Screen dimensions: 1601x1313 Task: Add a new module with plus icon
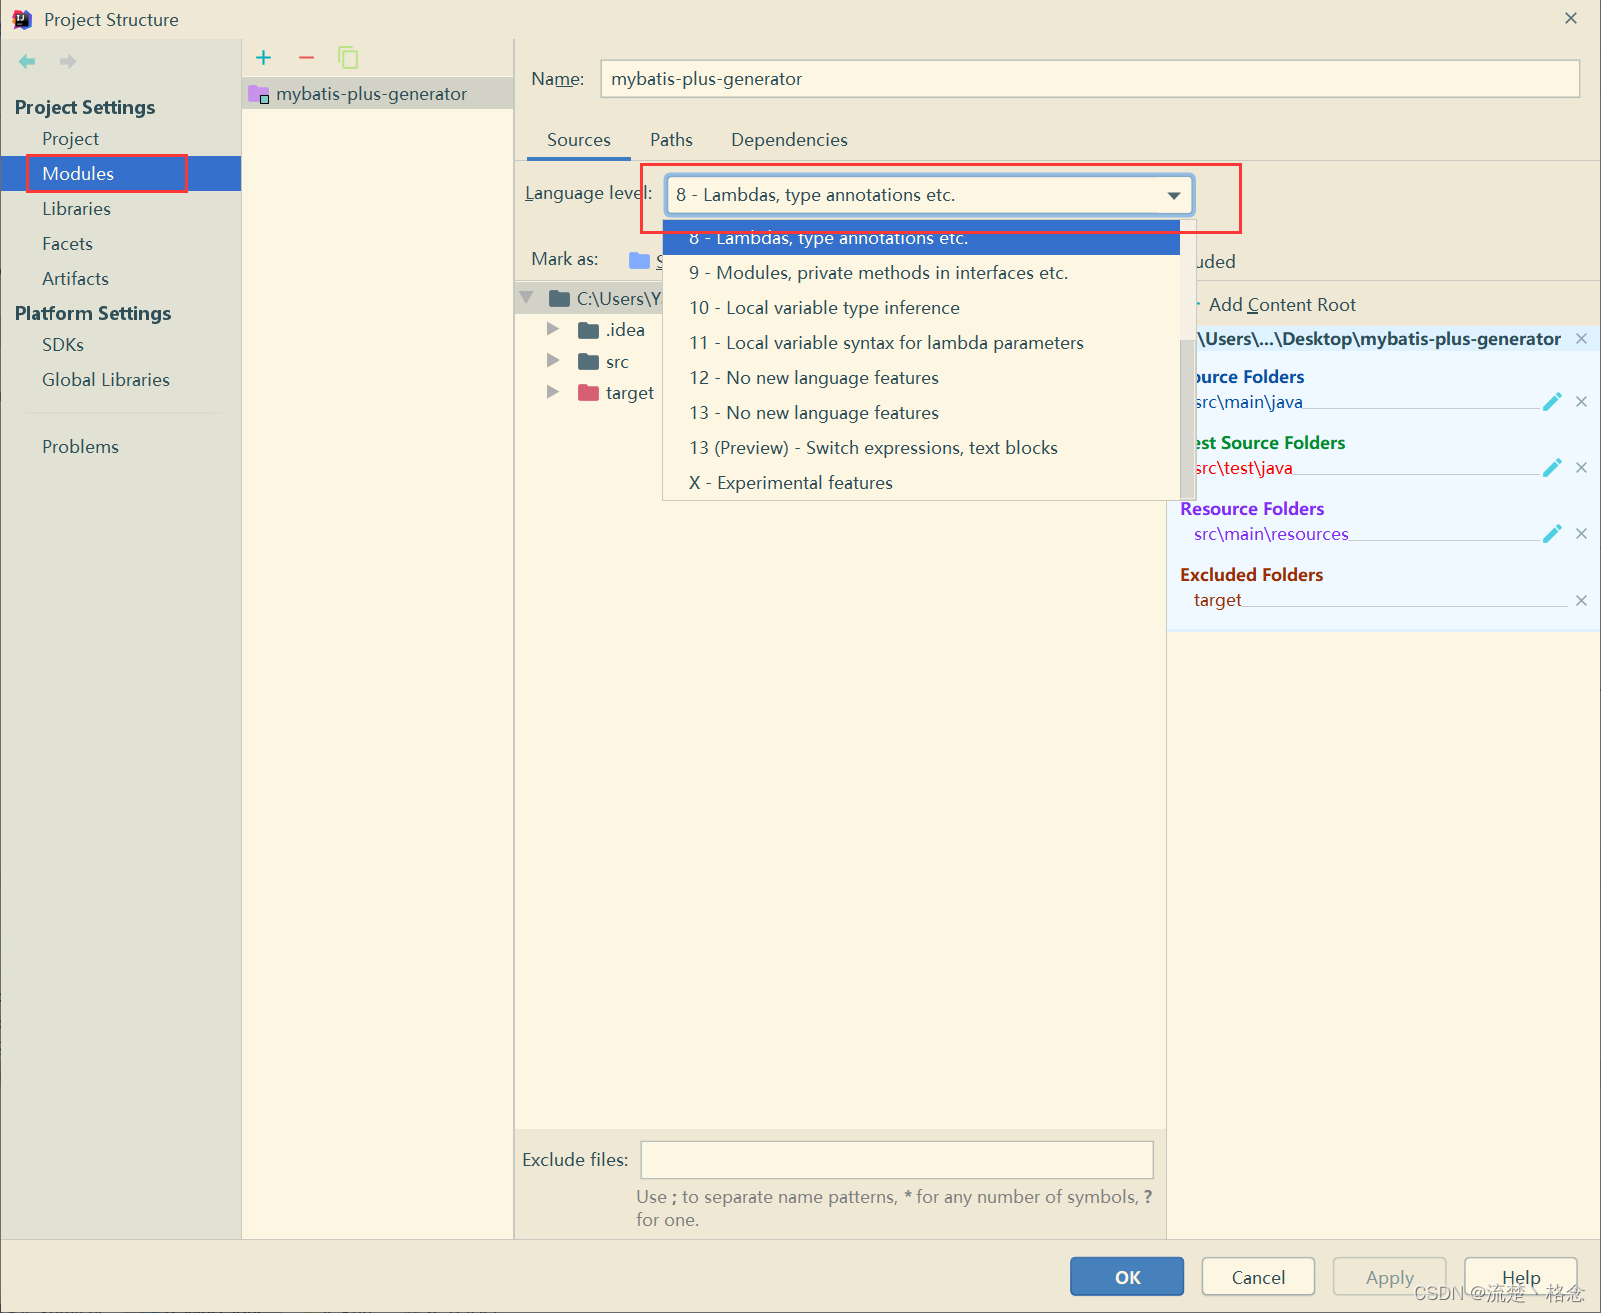[264, 58]
